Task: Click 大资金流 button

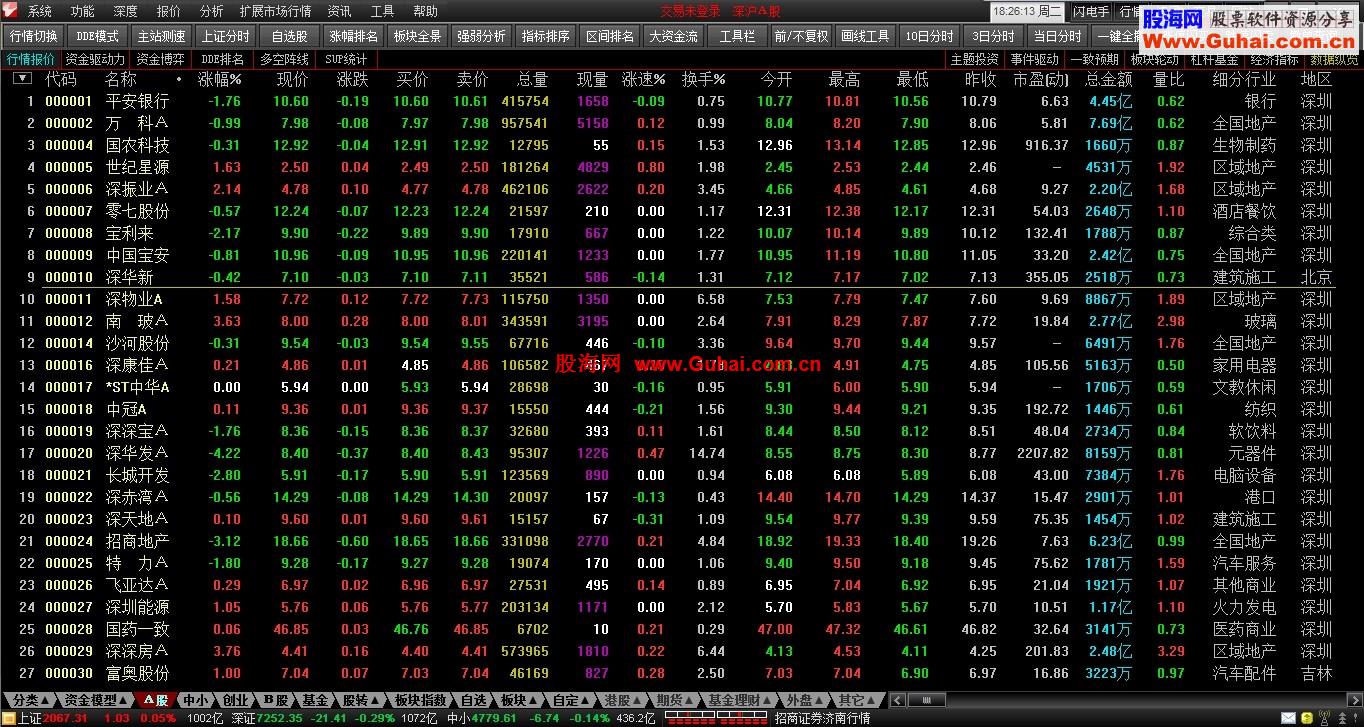Action: (673, 36)
